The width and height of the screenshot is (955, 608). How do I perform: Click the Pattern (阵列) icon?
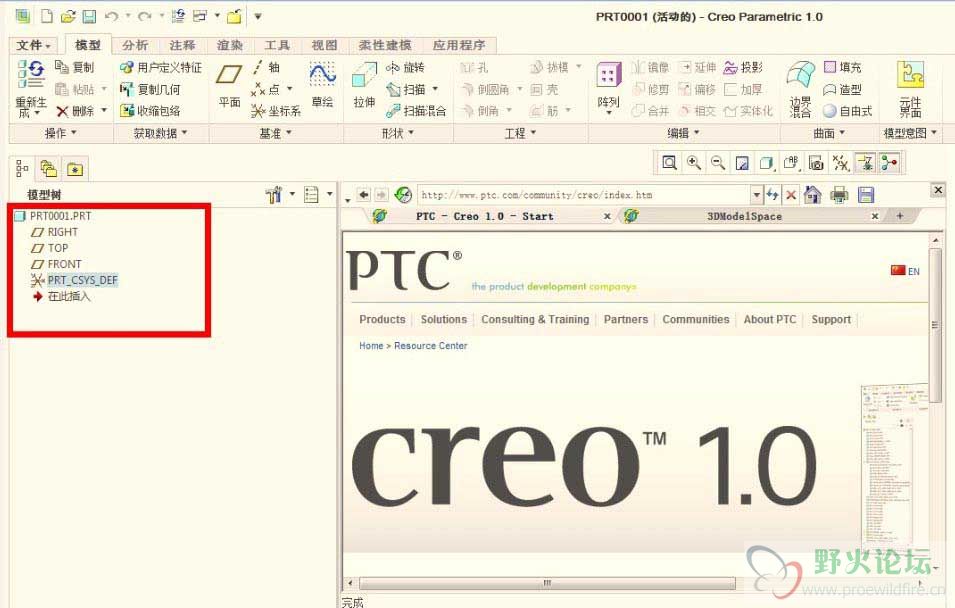(608, 87)
